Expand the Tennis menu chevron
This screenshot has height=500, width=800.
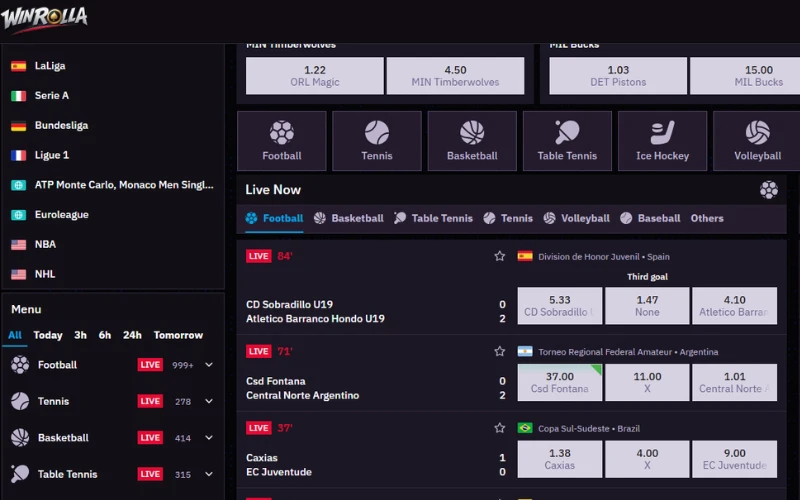pos(209,401)
